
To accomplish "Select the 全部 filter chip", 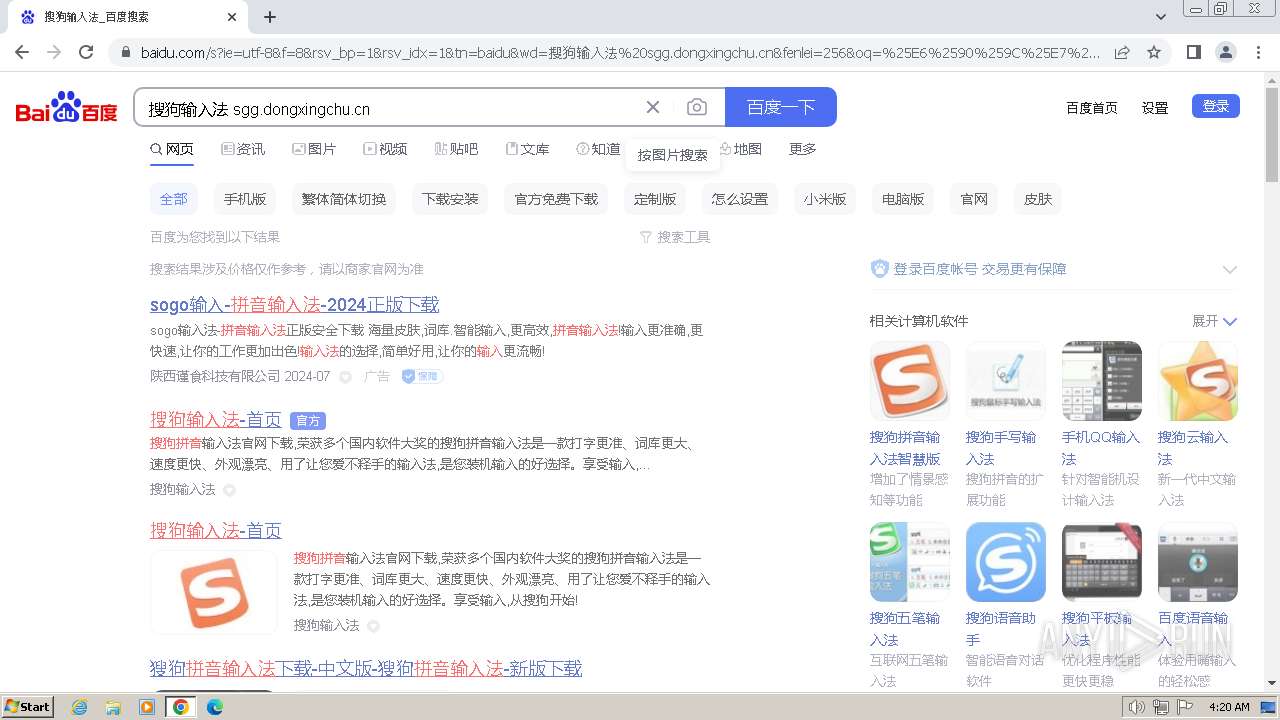I will pos(174,199).
